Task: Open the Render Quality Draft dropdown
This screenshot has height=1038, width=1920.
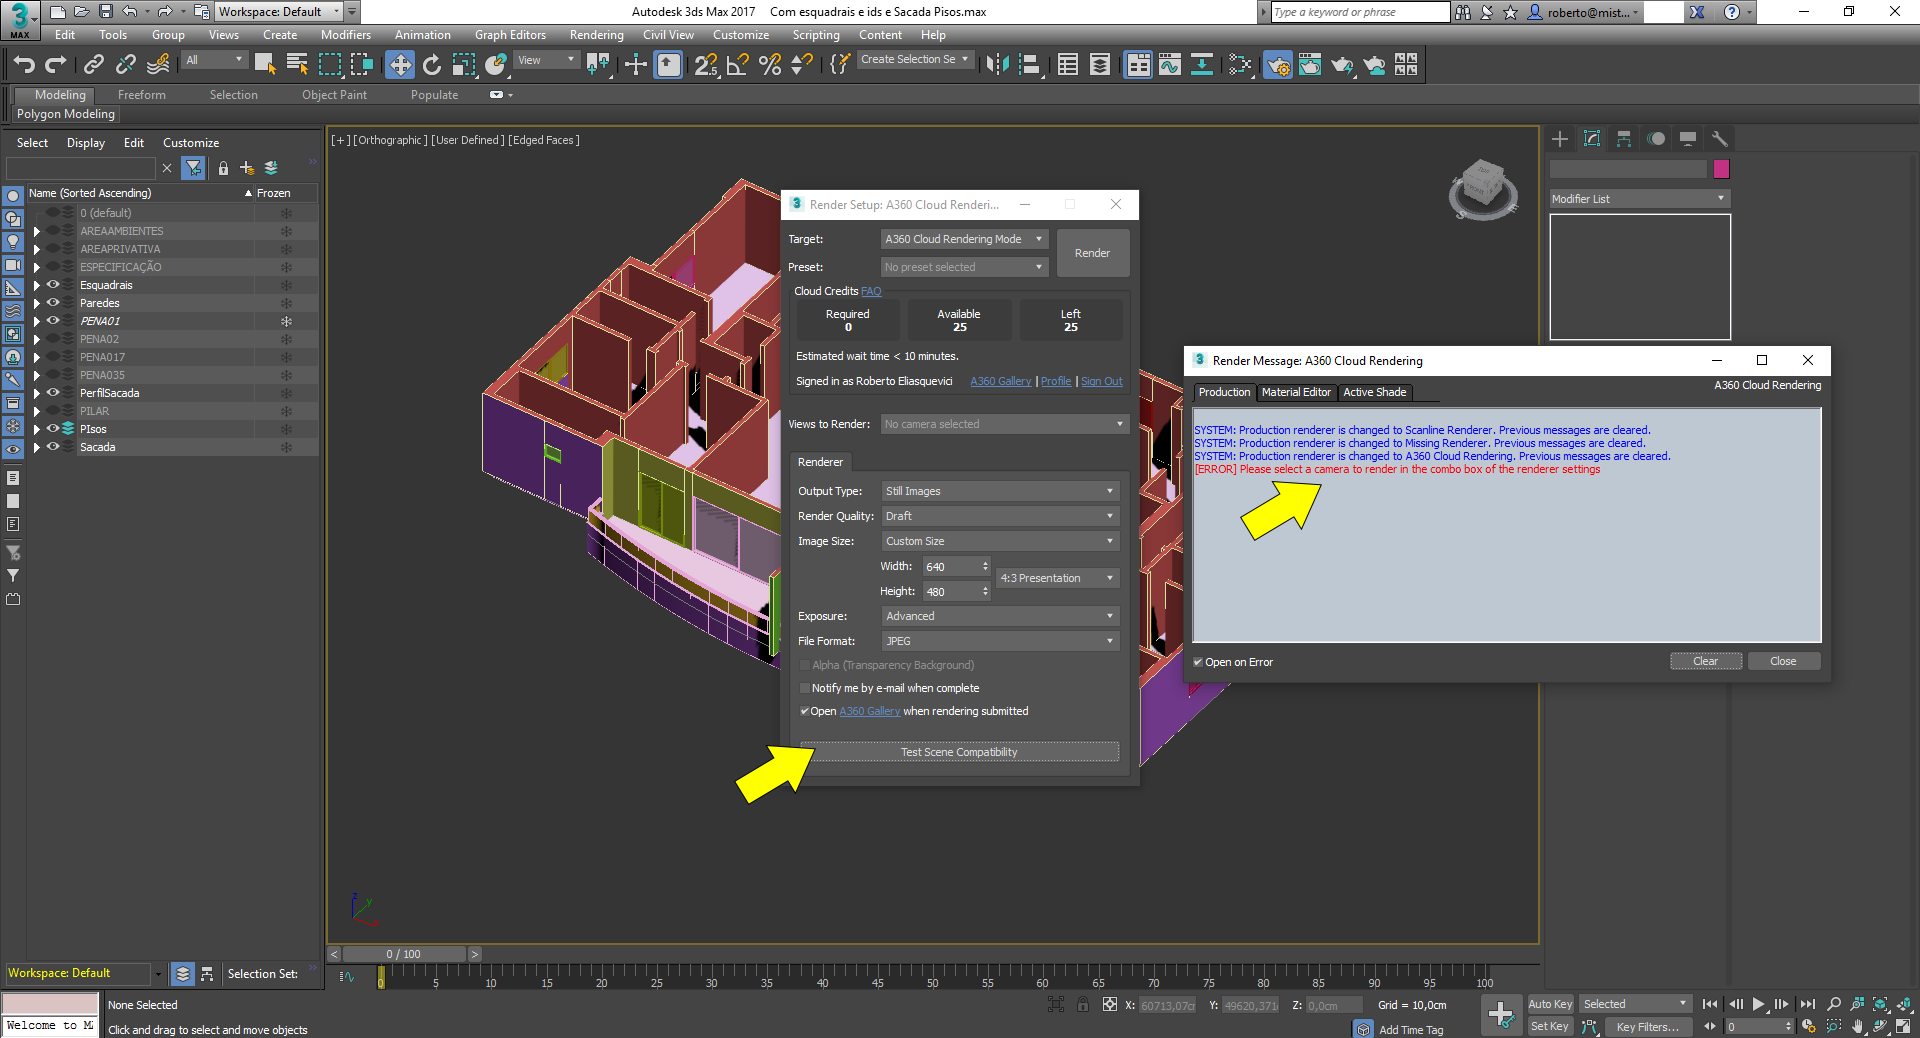Action: pyautogui.click(x=999, y=516)
